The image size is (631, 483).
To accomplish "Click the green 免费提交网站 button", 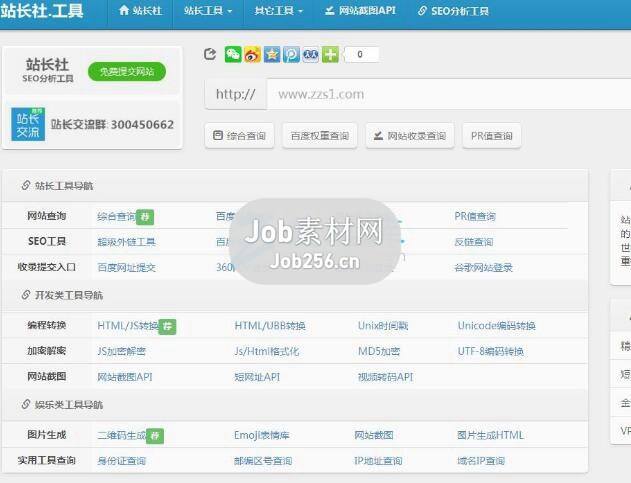I will tap(127, 72).
